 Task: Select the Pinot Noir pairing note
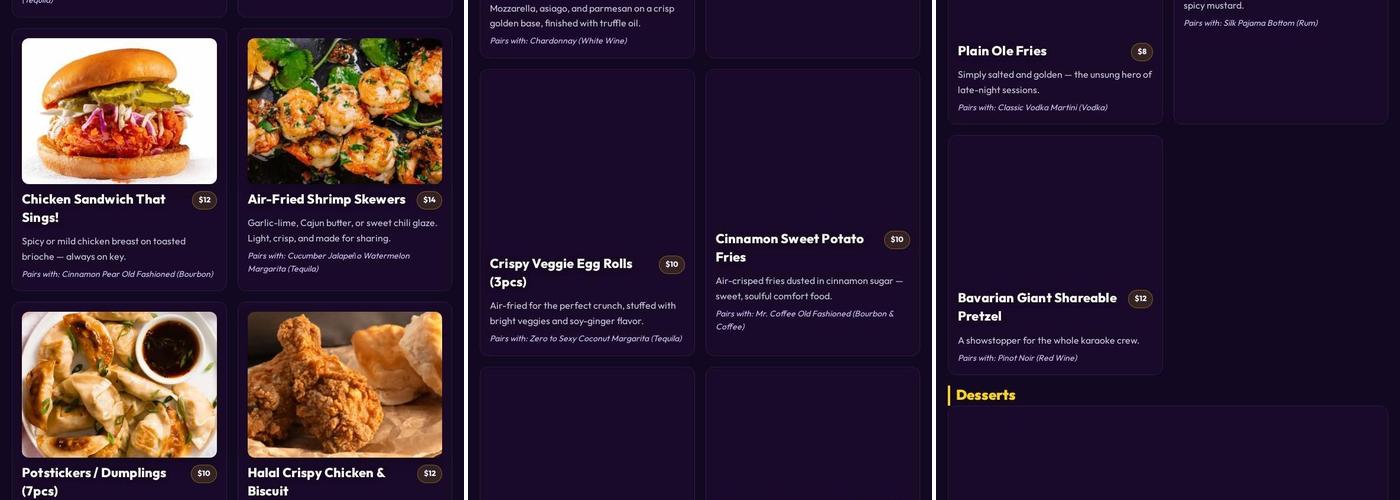[x=1017, y=358]
